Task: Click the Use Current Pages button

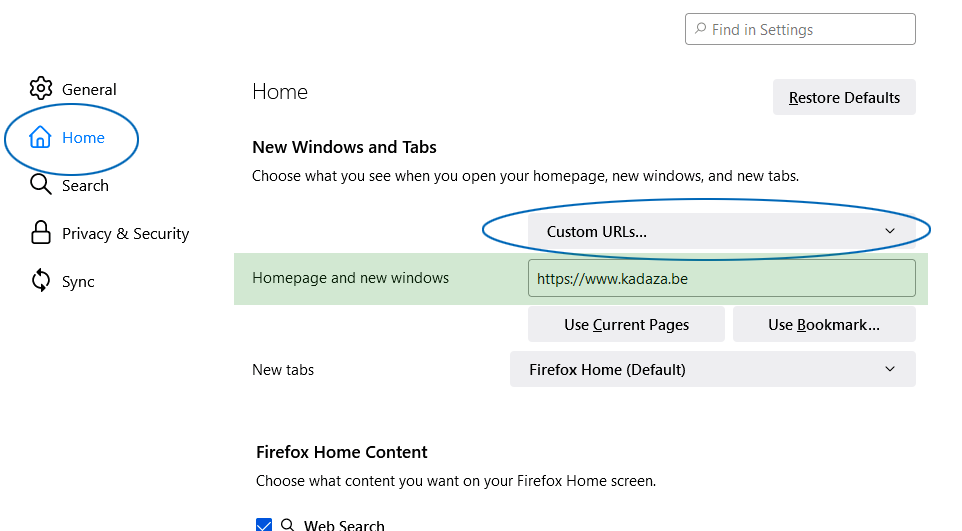Action: click(x=626, y=325)
